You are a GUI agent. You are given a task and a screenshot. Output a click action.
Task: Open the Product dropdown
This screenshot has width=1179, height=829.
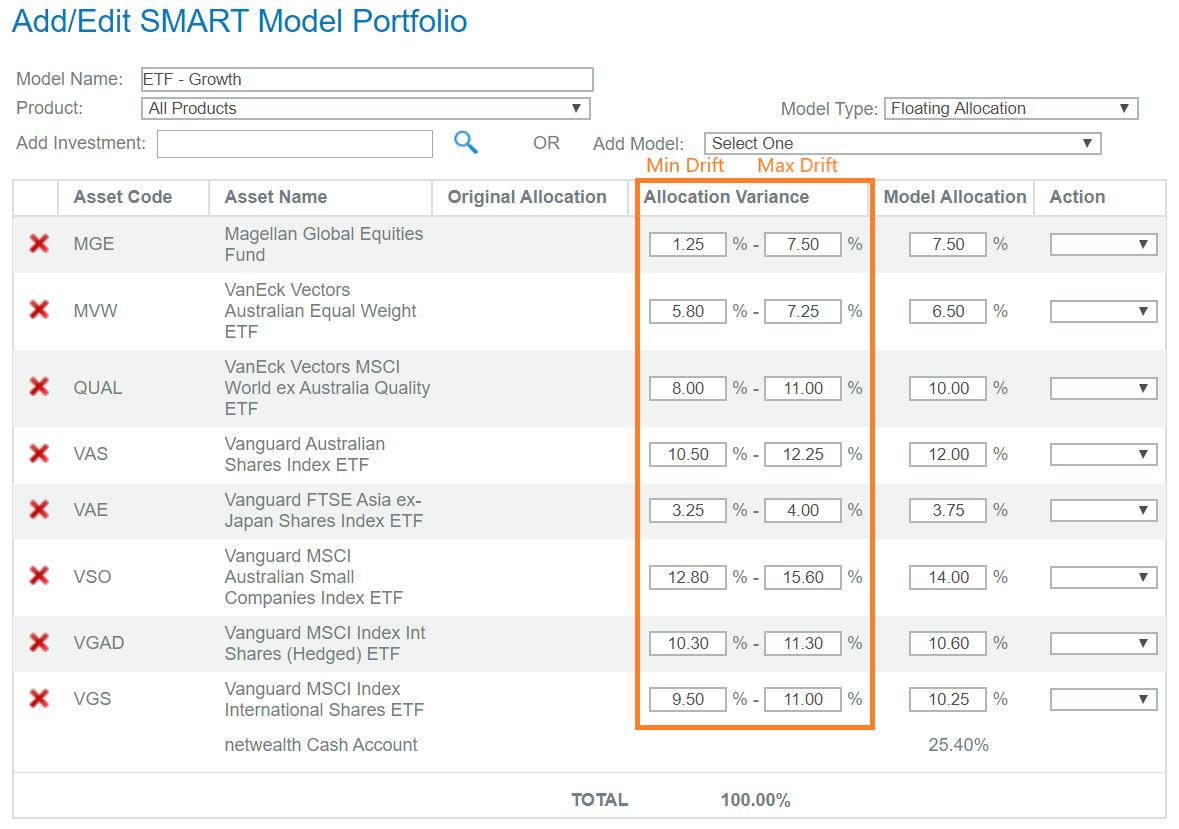pos(366,108)
